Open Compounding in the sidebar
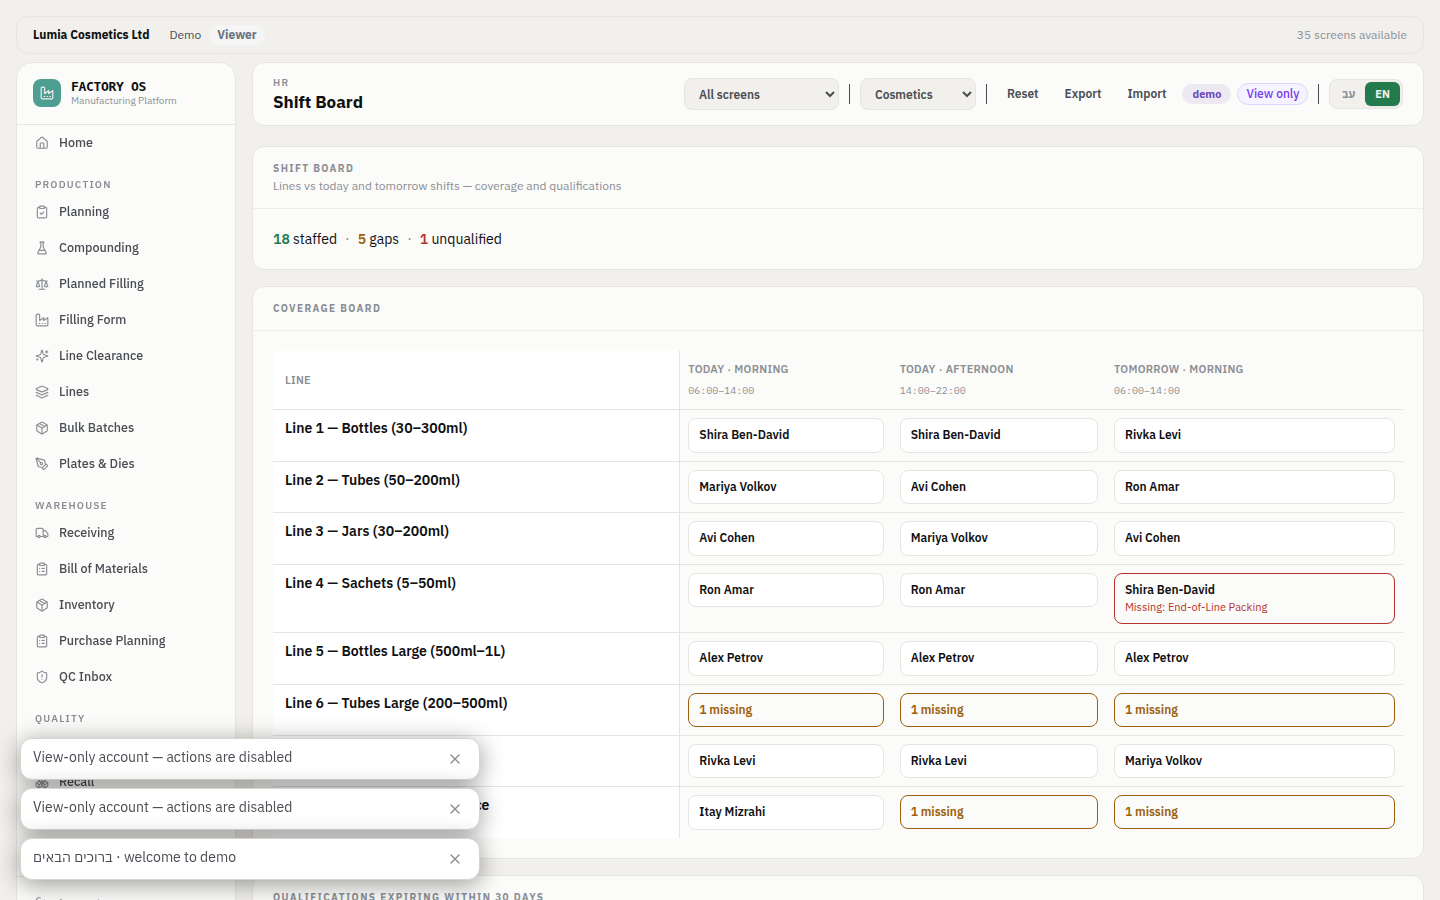The image size is (1440, 900). [126, 248]
